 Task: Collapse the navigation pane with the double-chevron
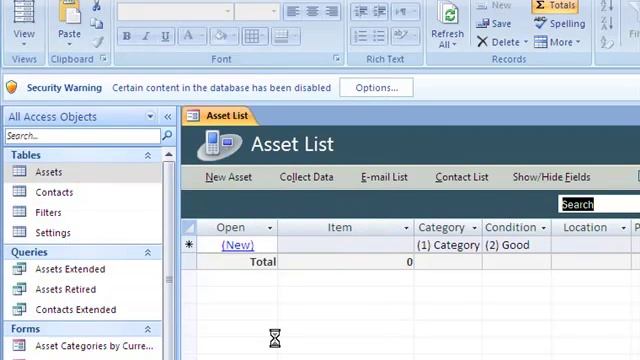coord(168,117)
